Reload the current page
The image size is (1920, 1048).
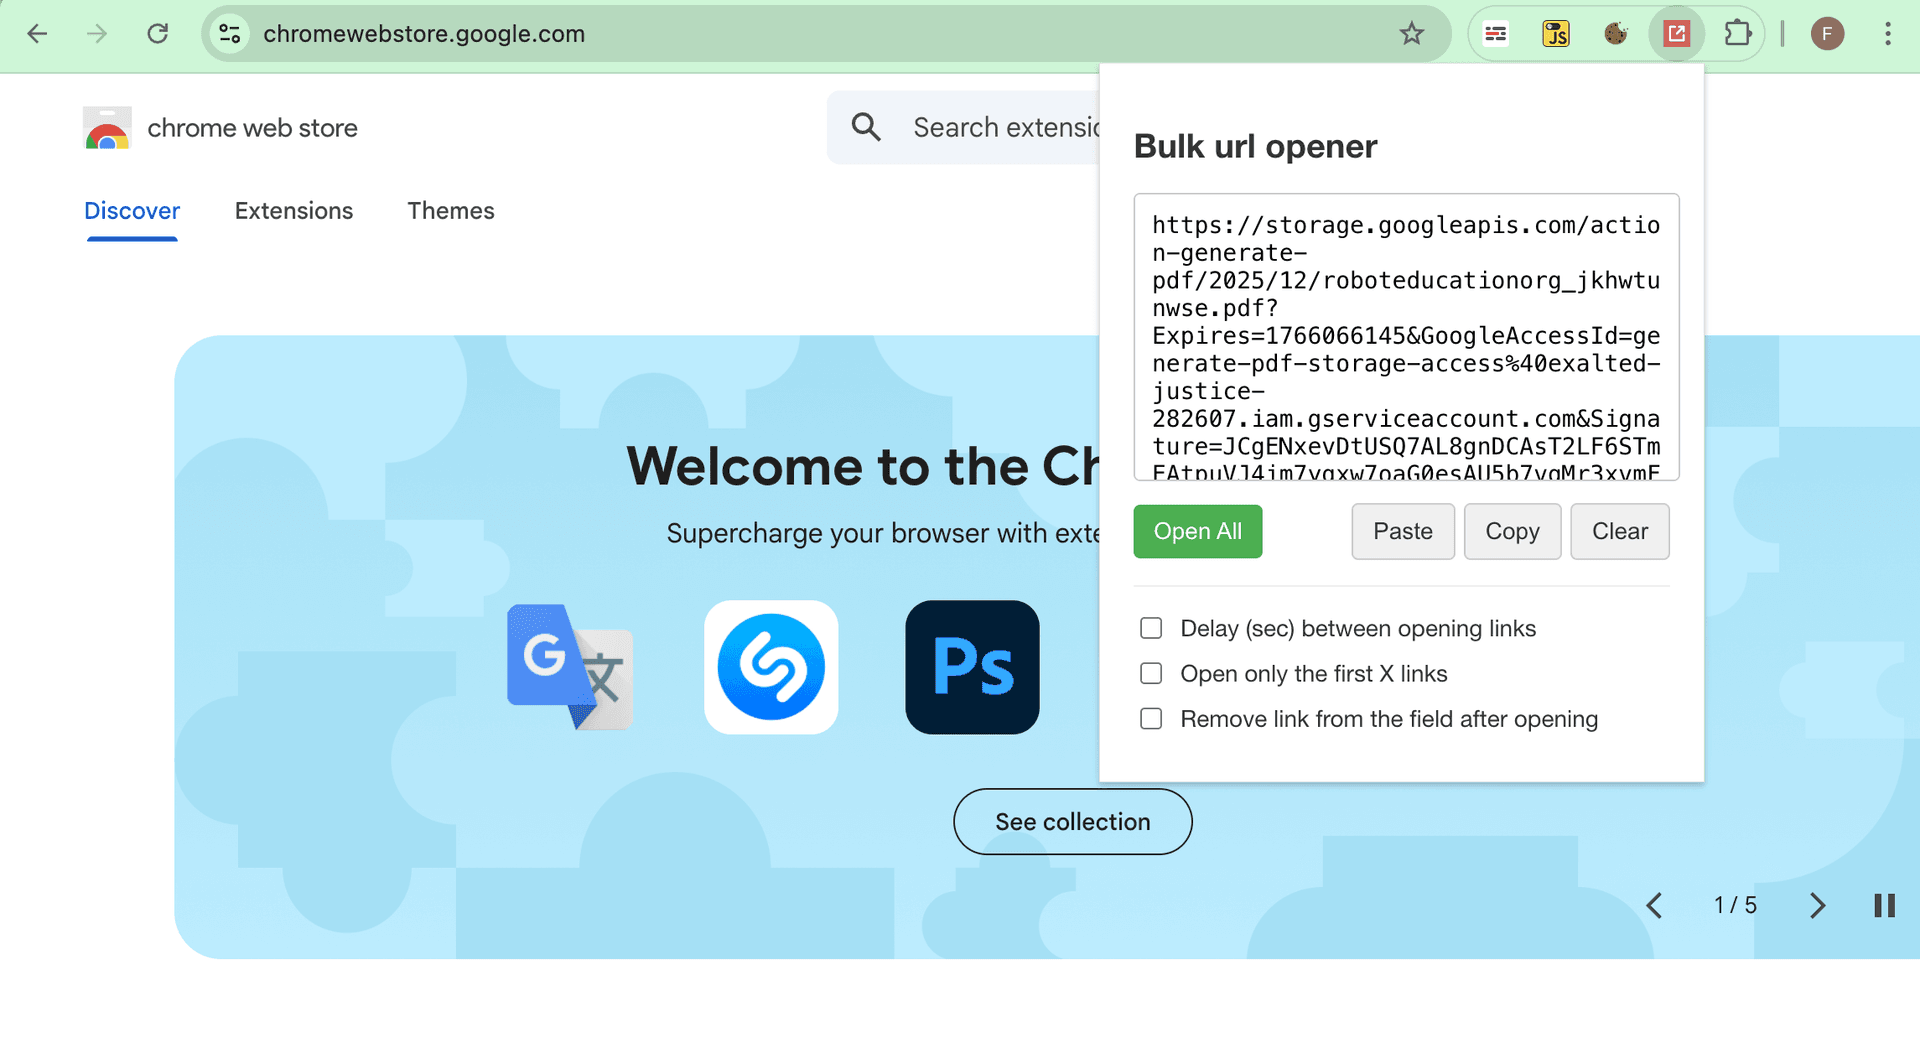pos(158,33)
